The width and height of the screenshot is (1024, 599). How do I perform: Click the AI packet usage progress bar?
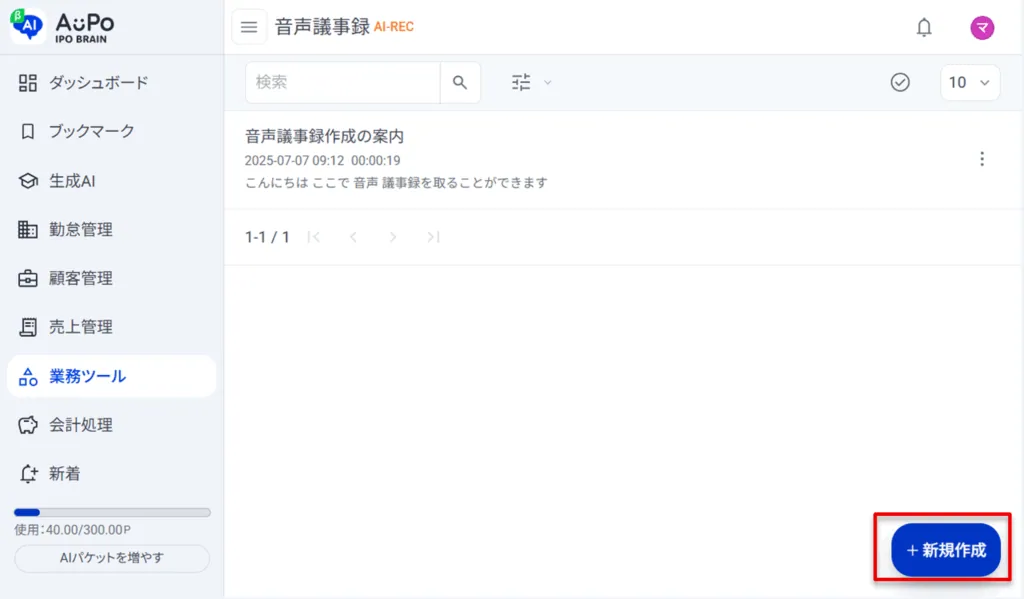click(112, 513)
